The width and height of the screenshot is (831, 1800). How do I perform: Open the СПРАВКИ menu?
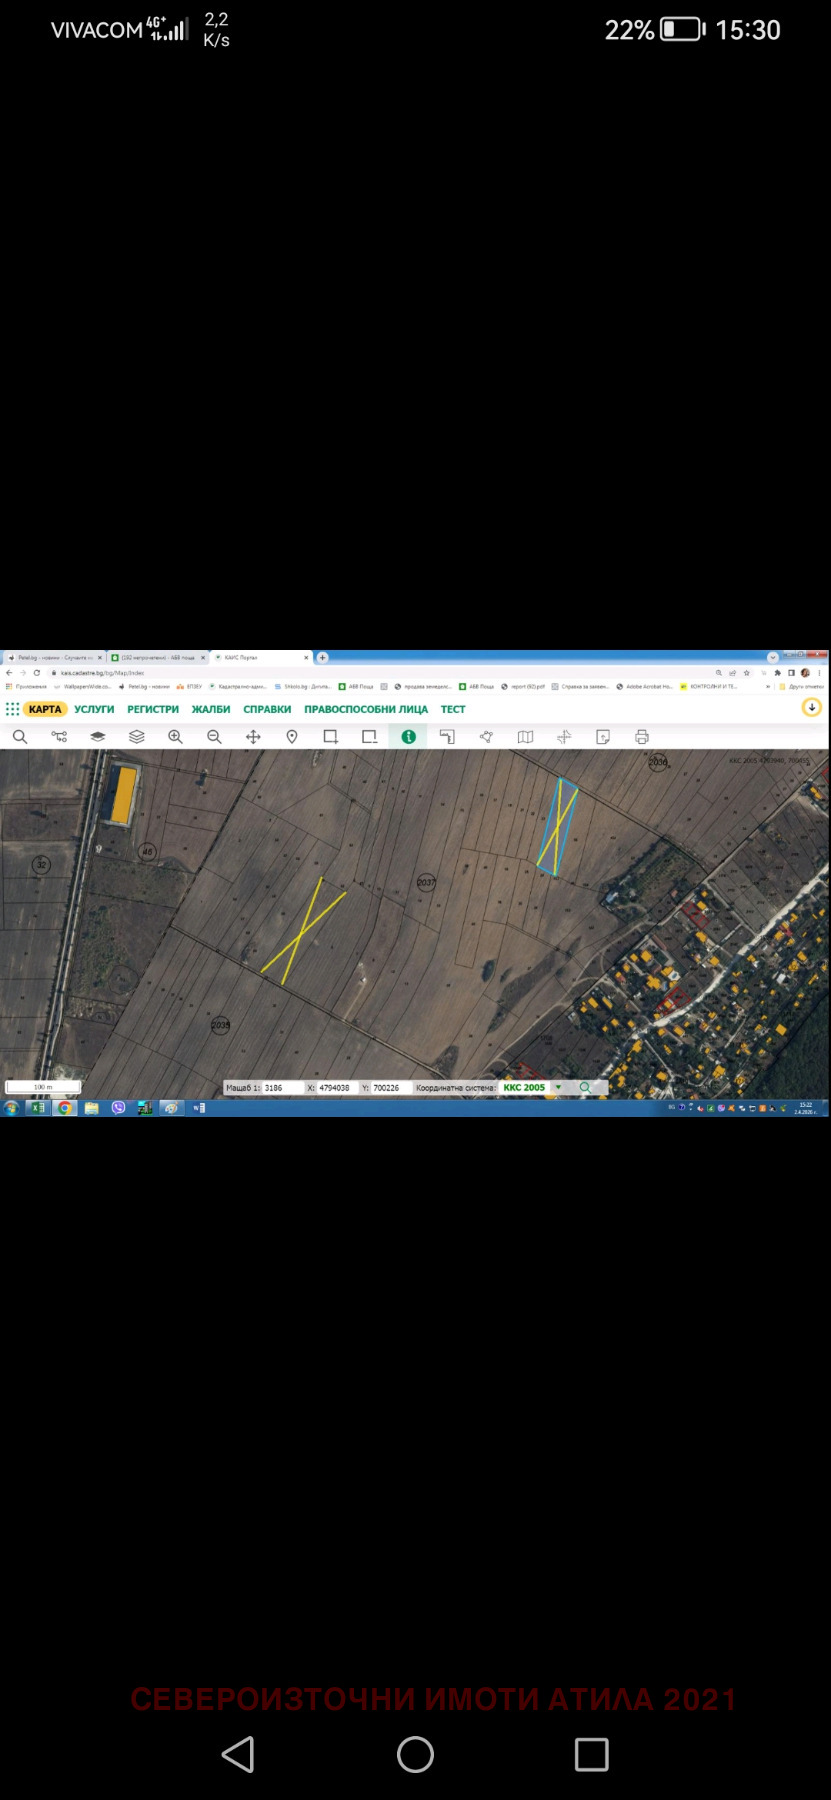point(267,709)
